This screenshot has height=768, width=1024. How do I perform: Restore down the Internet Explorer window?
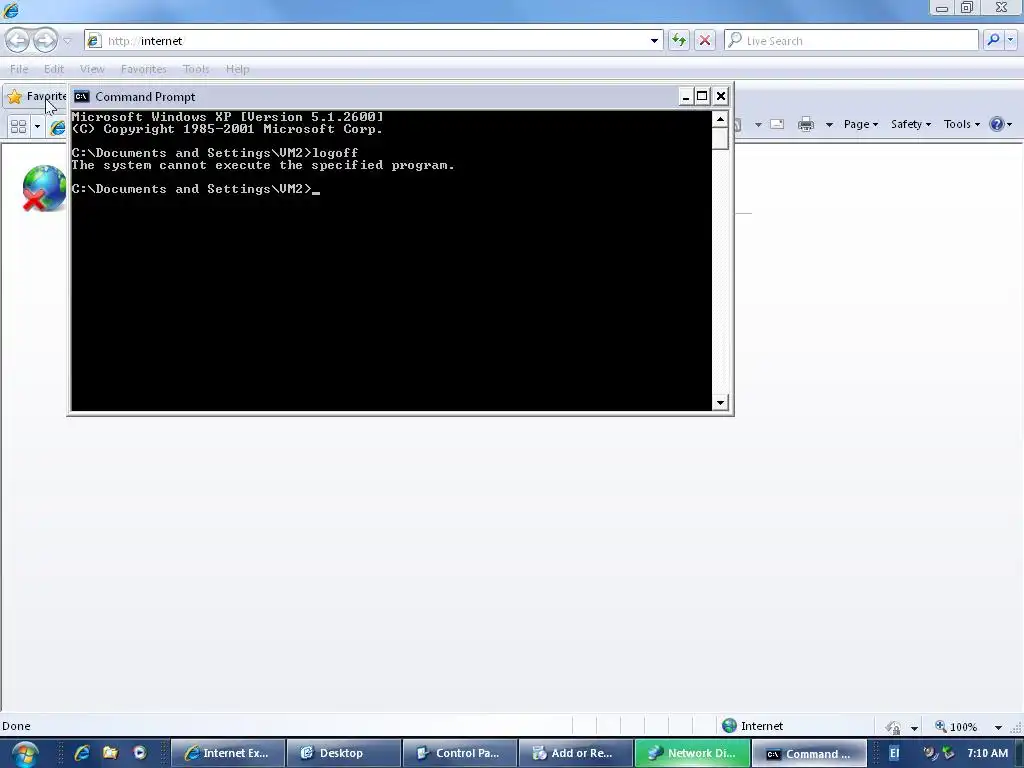point(967,8)
